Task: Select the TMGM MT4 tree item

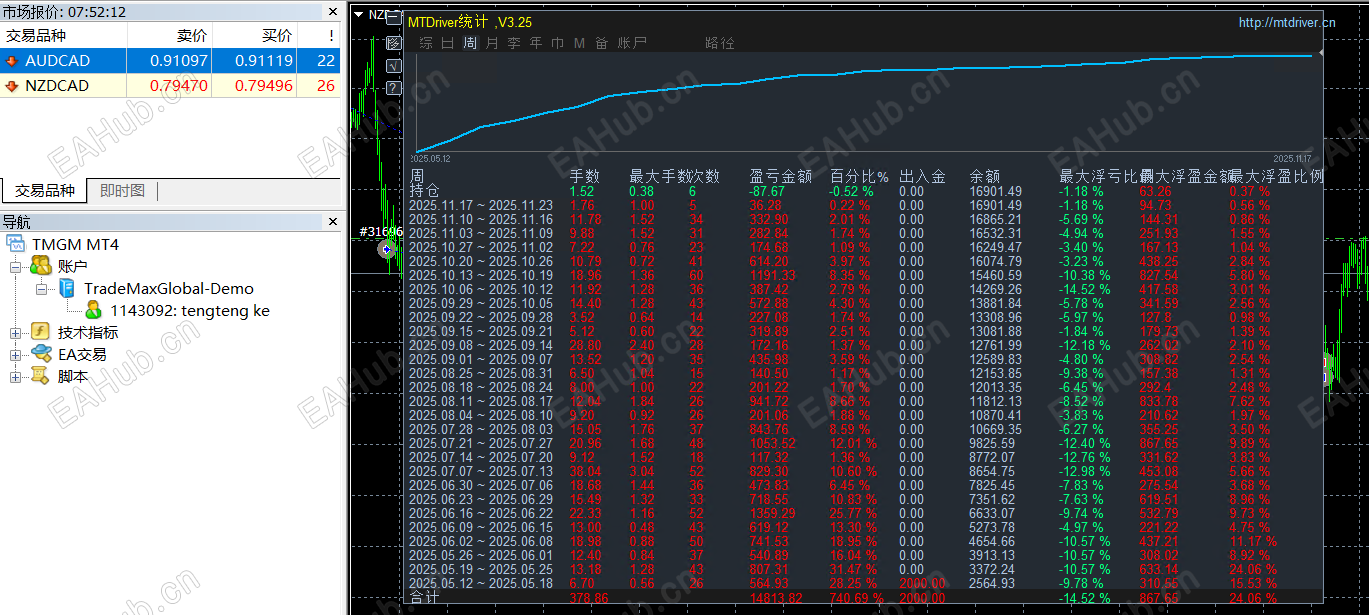Action: (x=76, y=244)
